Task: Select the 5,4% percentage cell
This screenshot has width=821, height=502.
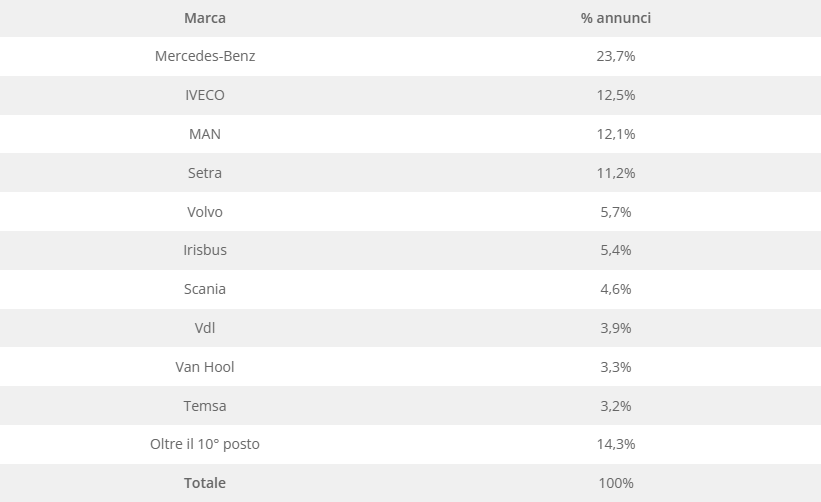Action: pyautogui.click(x=616, y=250)
